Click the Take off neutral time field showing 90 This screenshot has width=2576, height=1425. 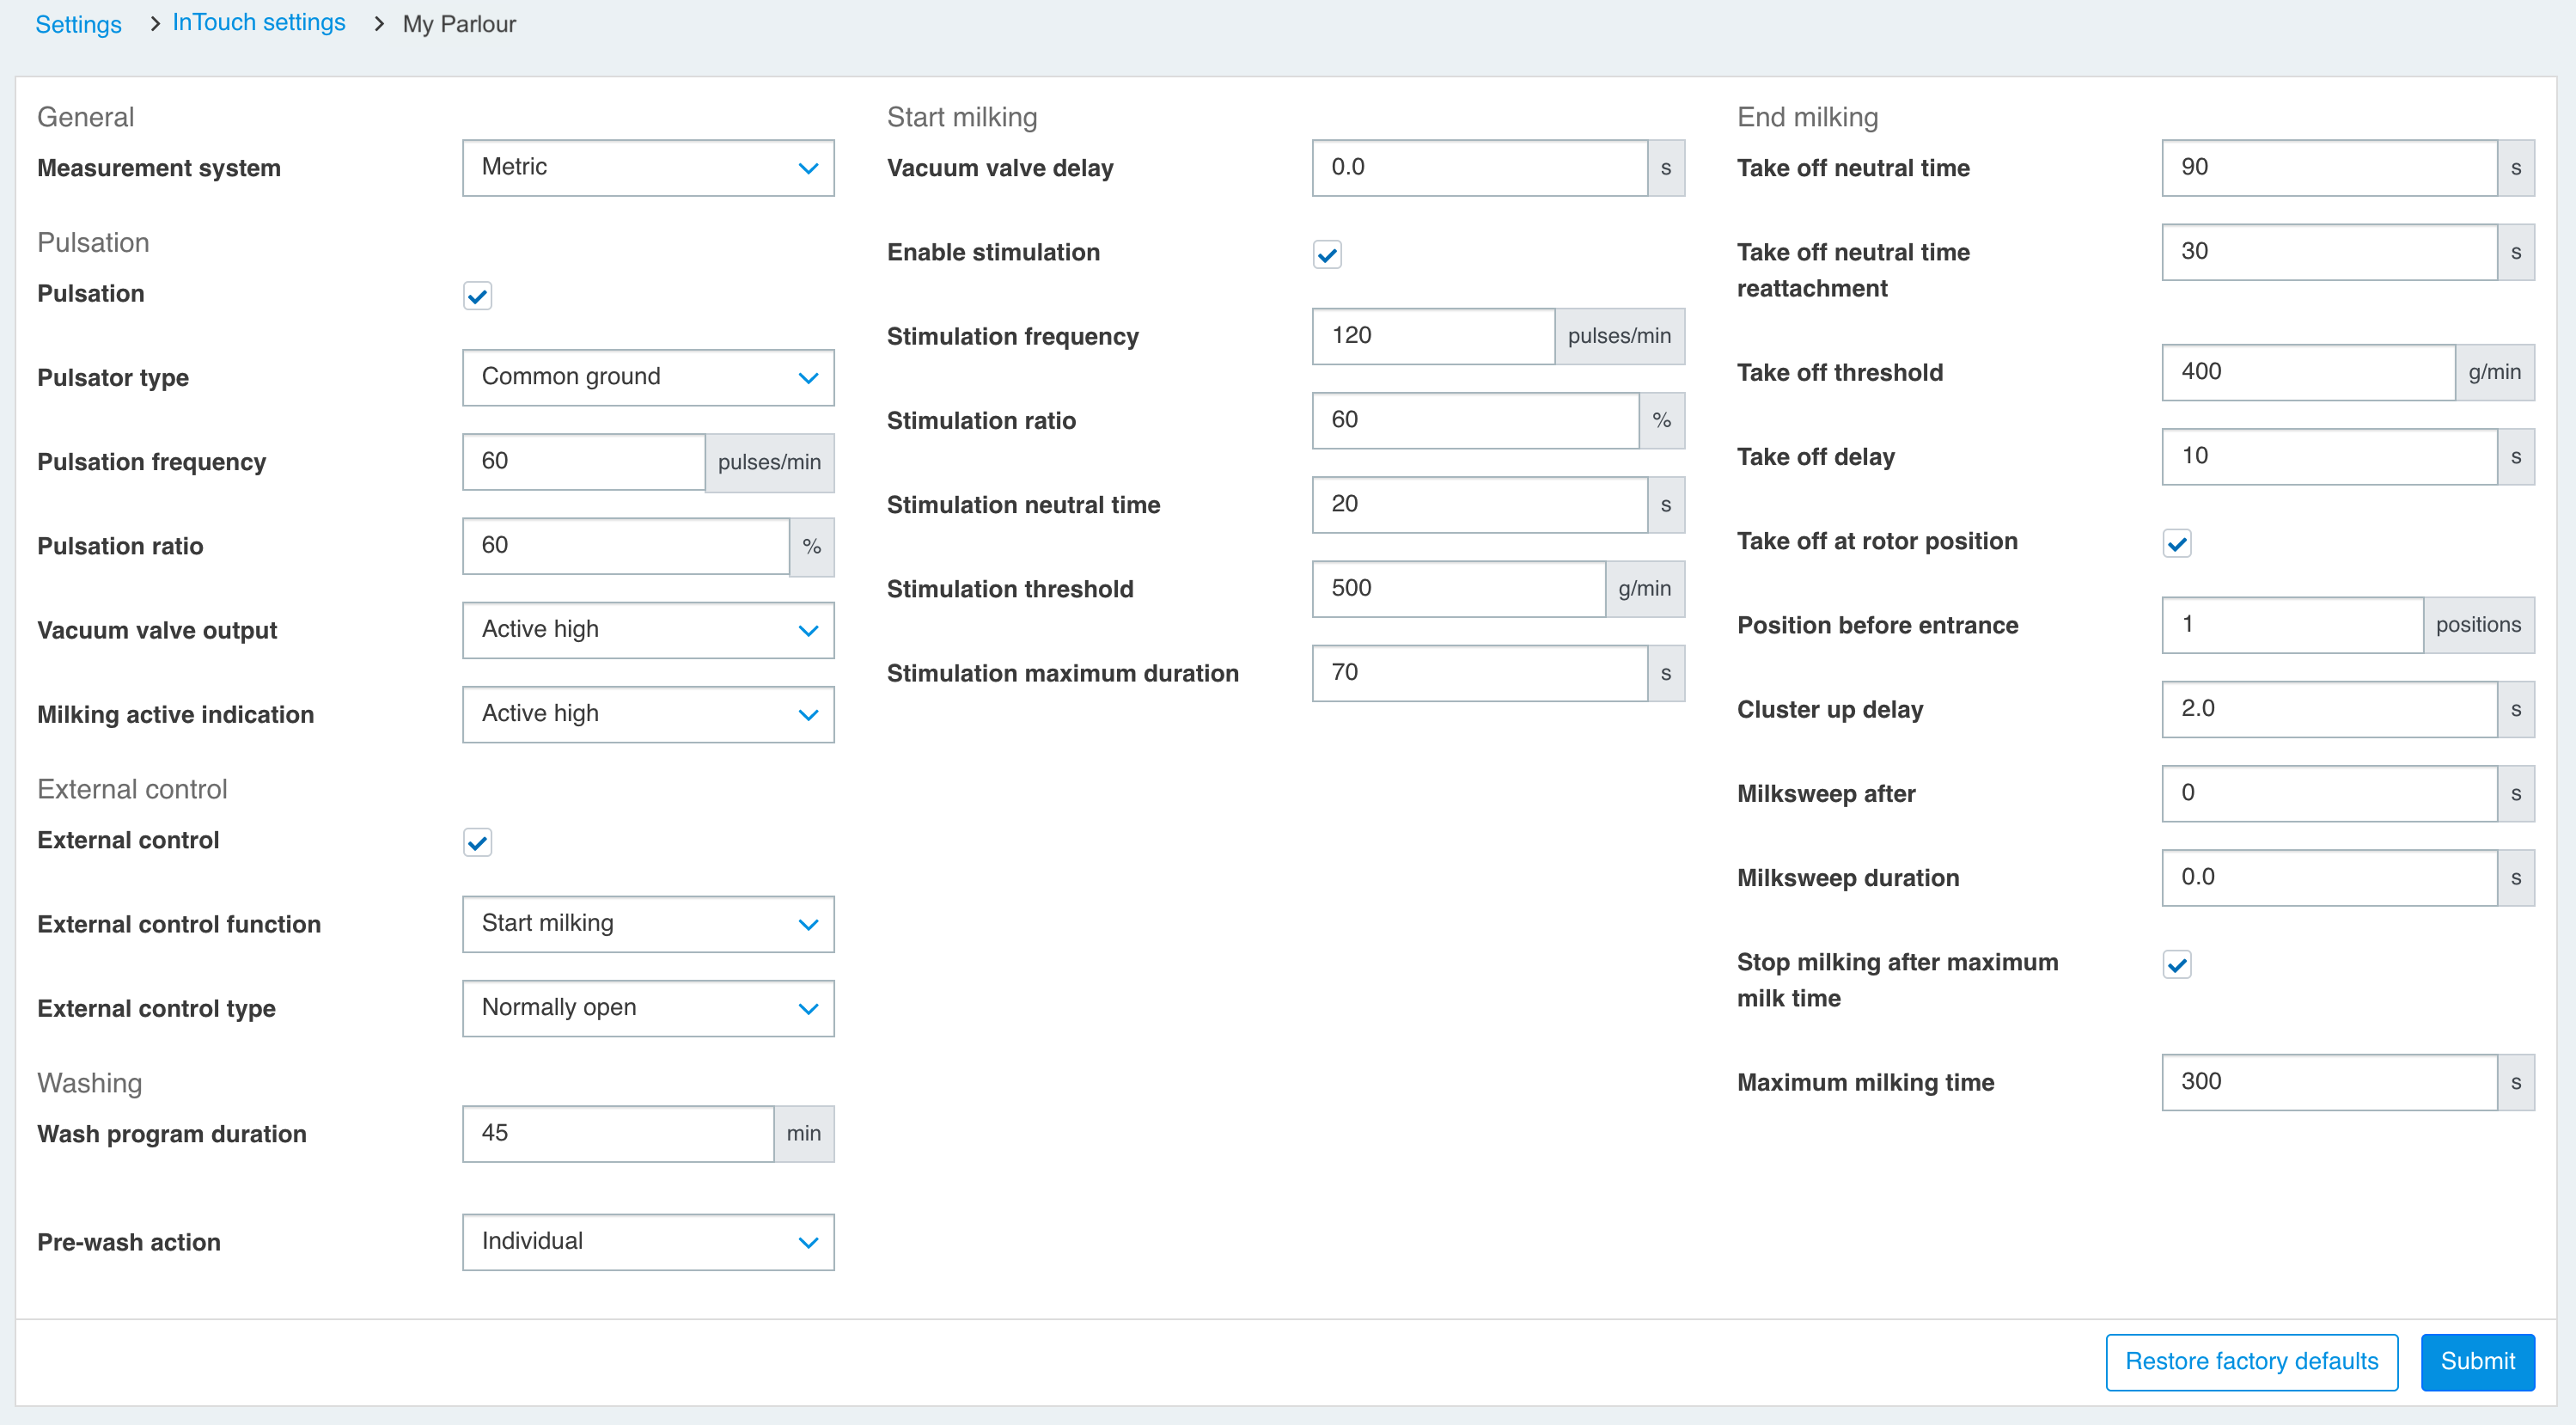(2330, 168)
